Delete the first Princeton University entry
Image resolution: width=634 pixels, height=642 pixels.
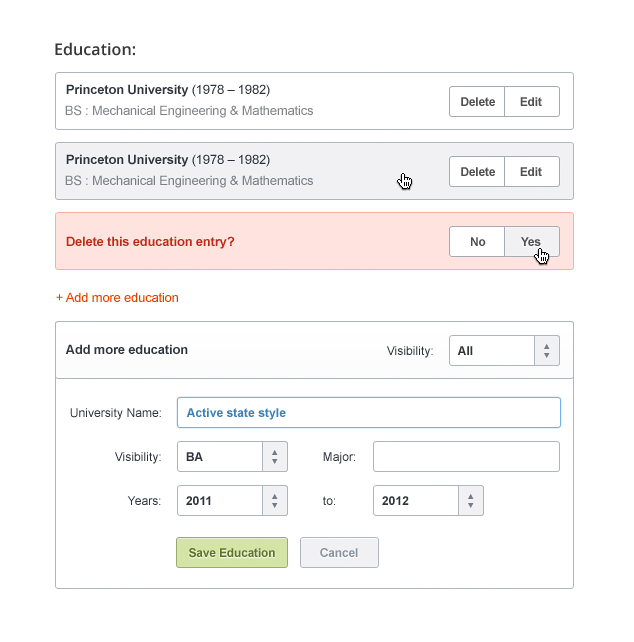tap(477, 102)
